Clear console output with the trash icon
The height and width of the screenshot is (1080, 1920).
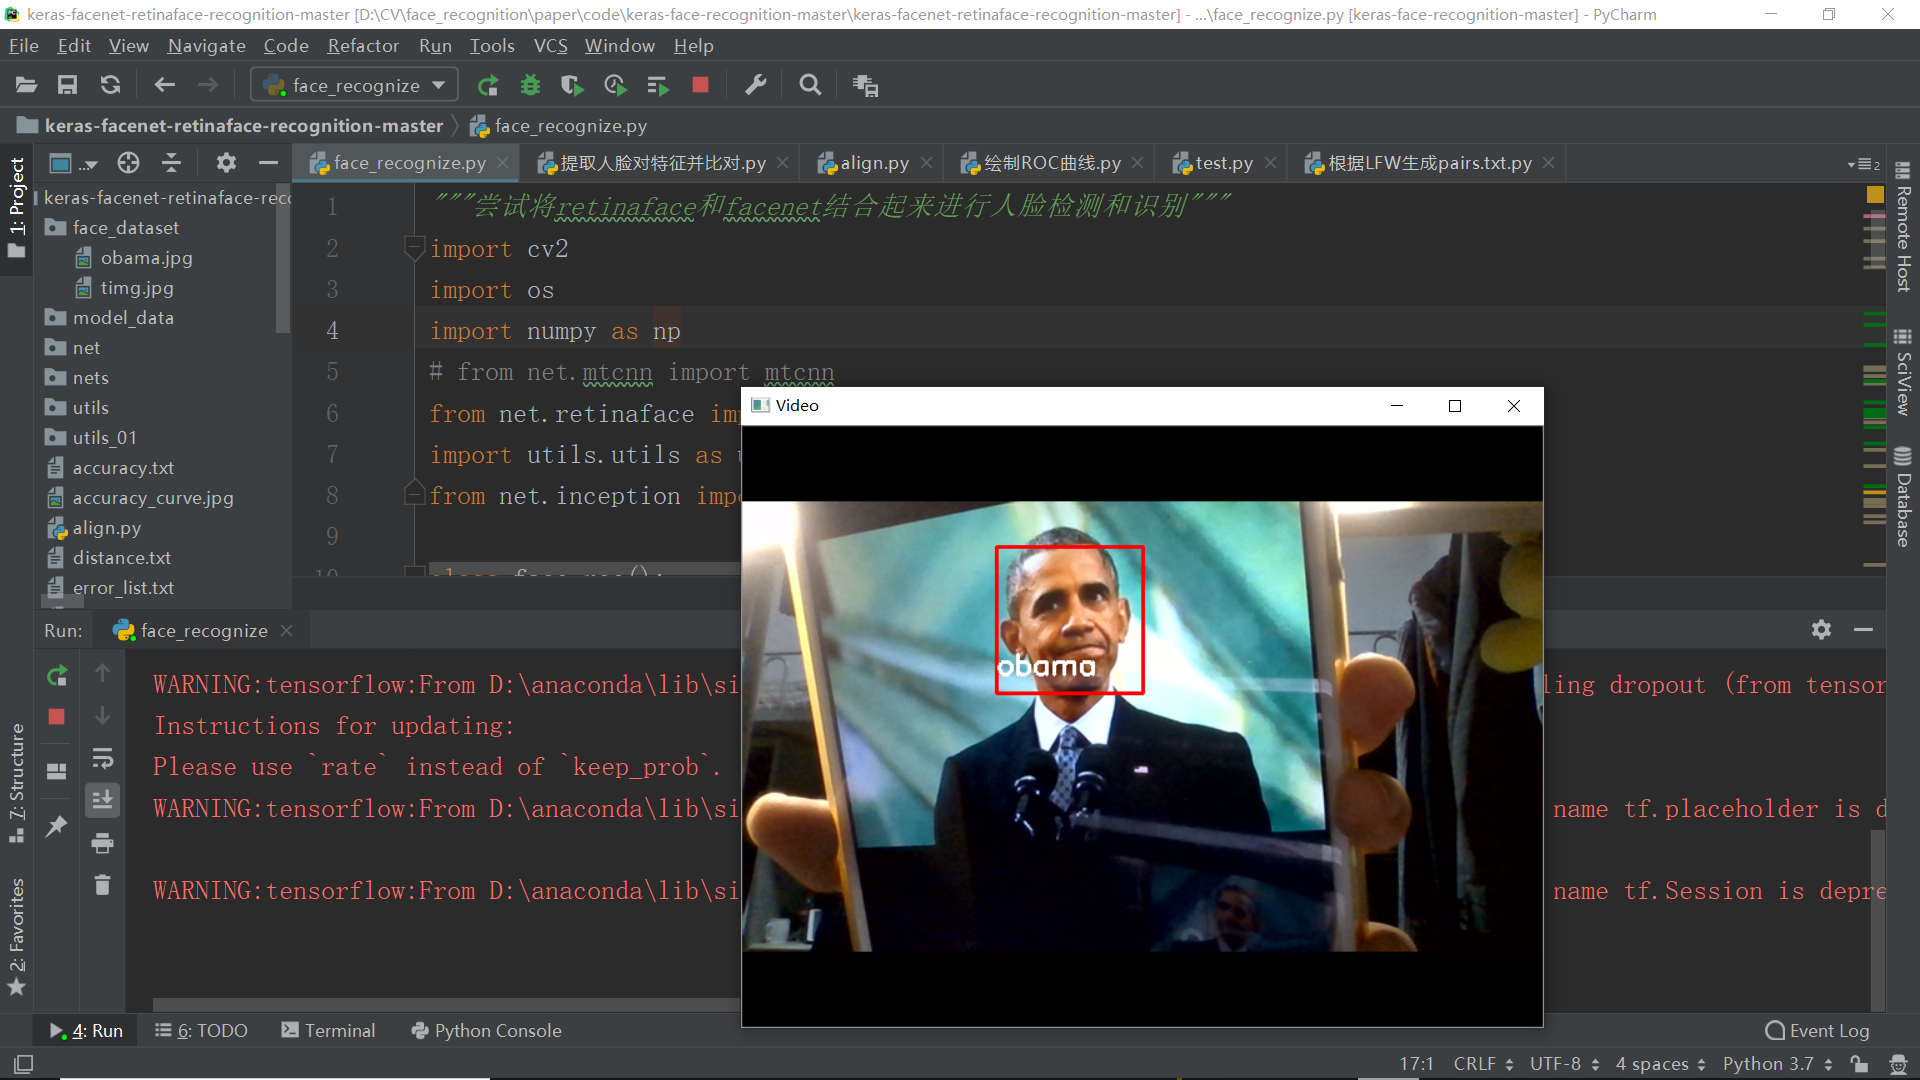[x=102, y=885]
